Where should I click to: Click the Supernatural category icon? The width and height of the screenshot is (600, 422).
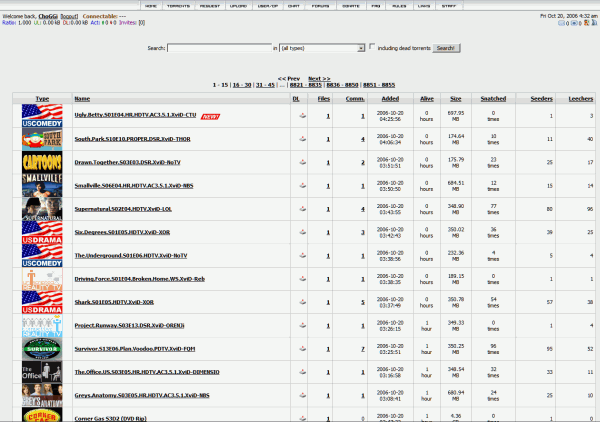[42, 209]
